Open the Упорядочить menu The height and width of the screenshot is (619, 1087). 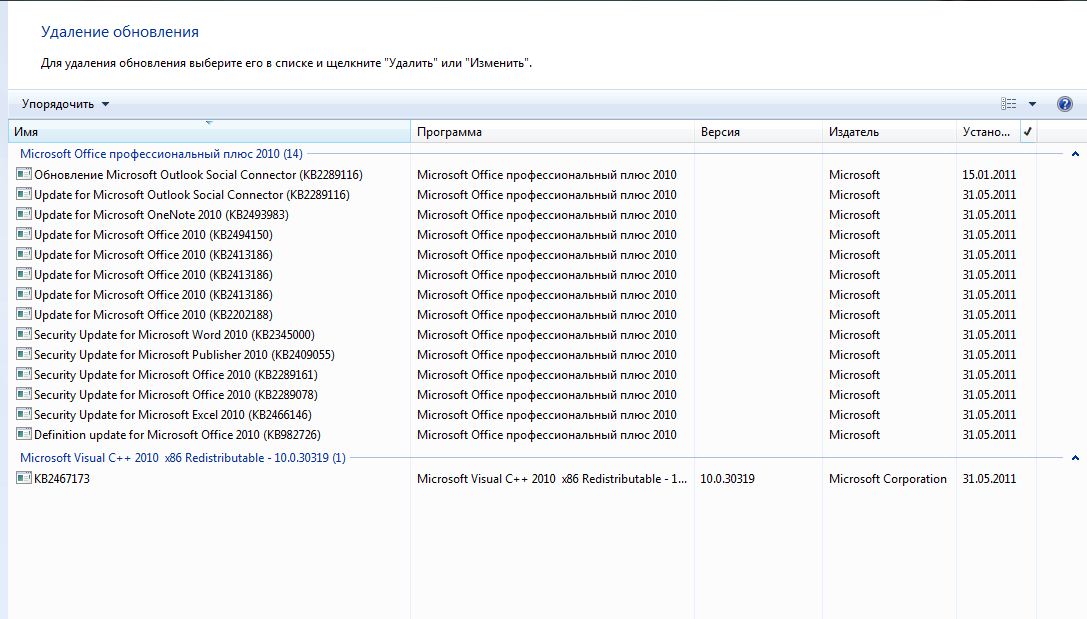[x=65, y=104]
